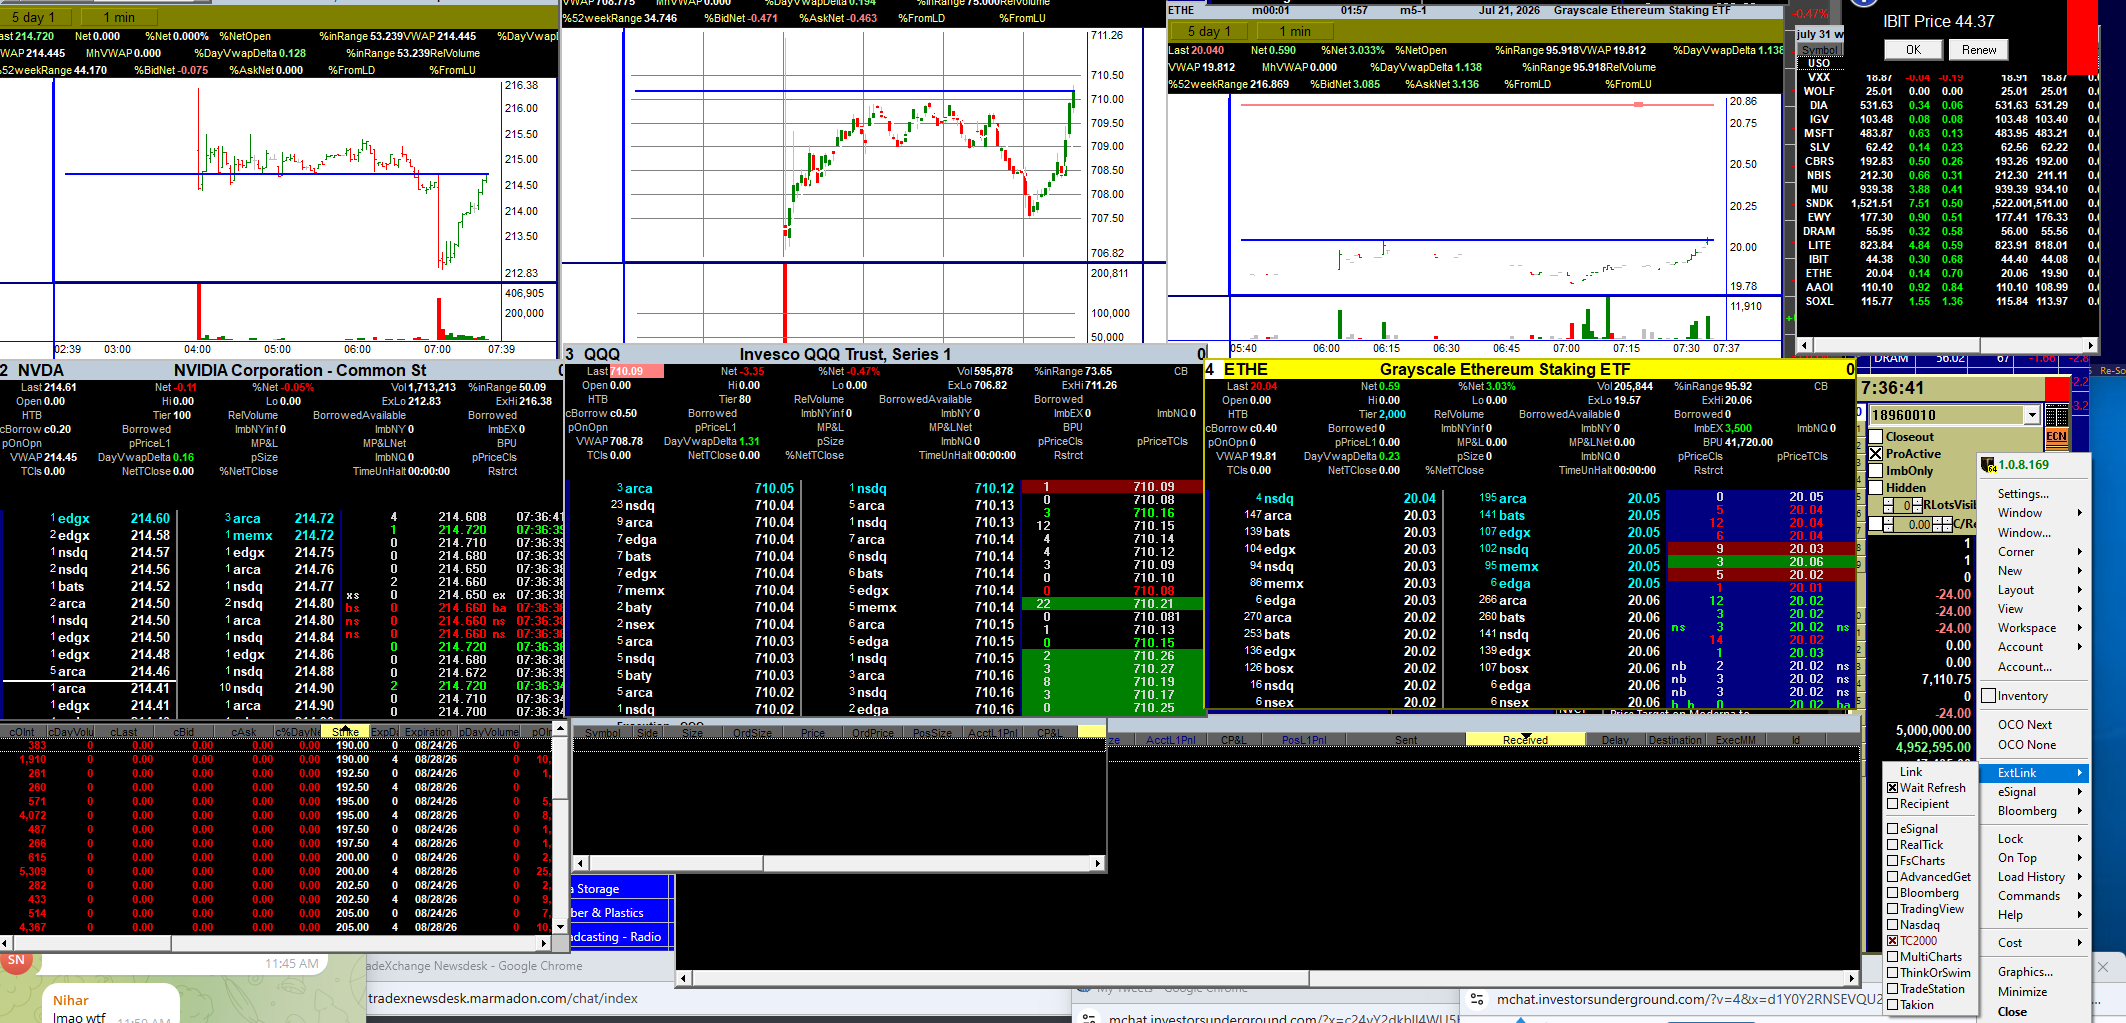2126x1023 pixels.
Task: Expand the Load History submenu
Action: [x=2034, y=877]
